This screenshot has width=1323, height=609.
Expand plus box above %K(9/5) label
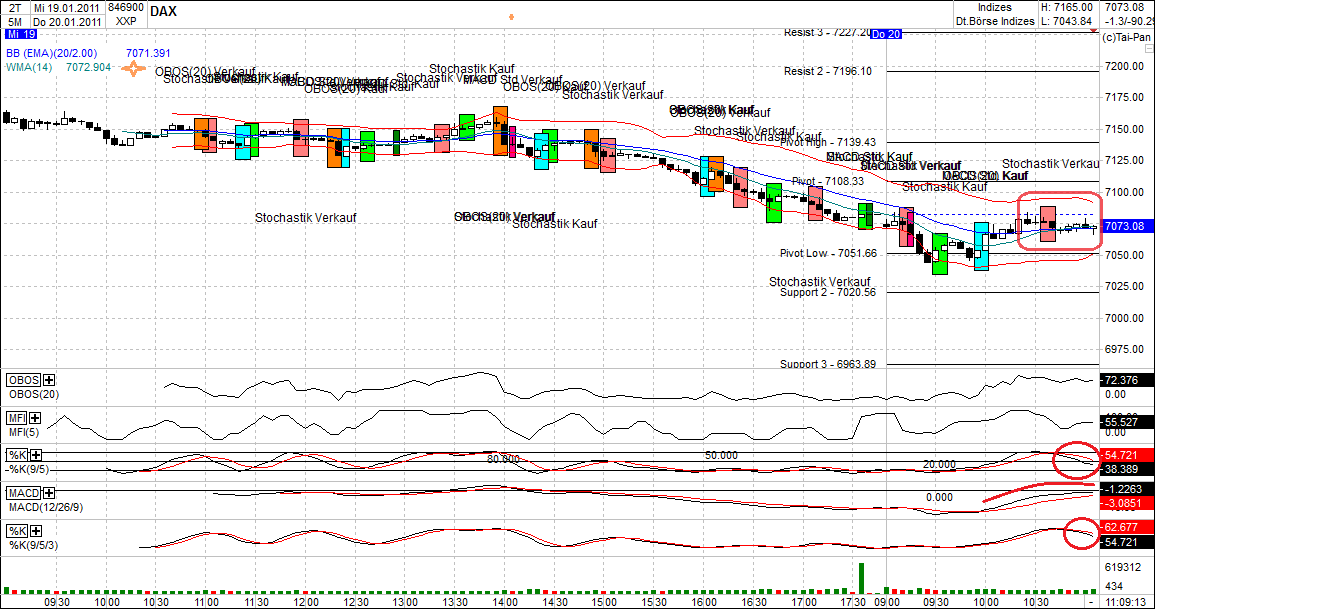point(35,455)
